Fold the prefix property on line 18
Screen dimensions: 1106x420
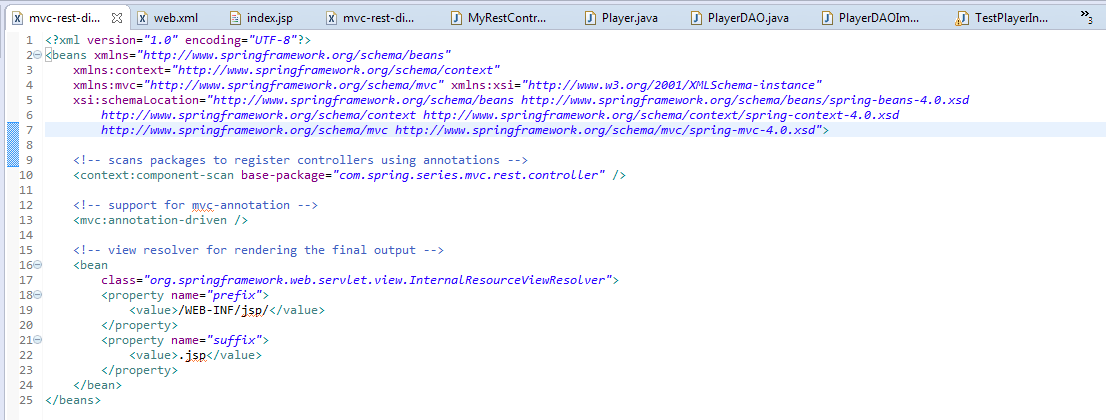[37, 295]
